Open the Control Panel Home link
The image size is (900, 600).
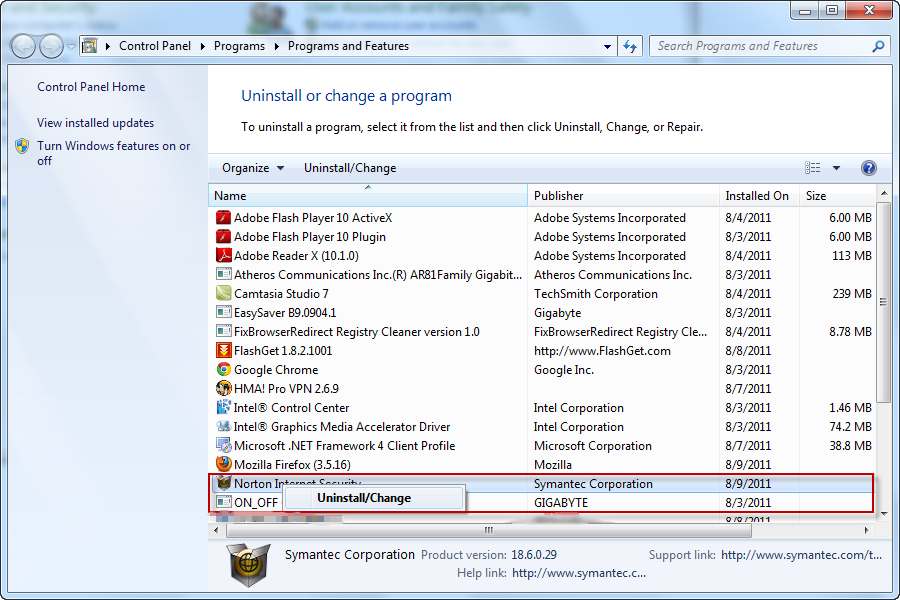[91, 87]
